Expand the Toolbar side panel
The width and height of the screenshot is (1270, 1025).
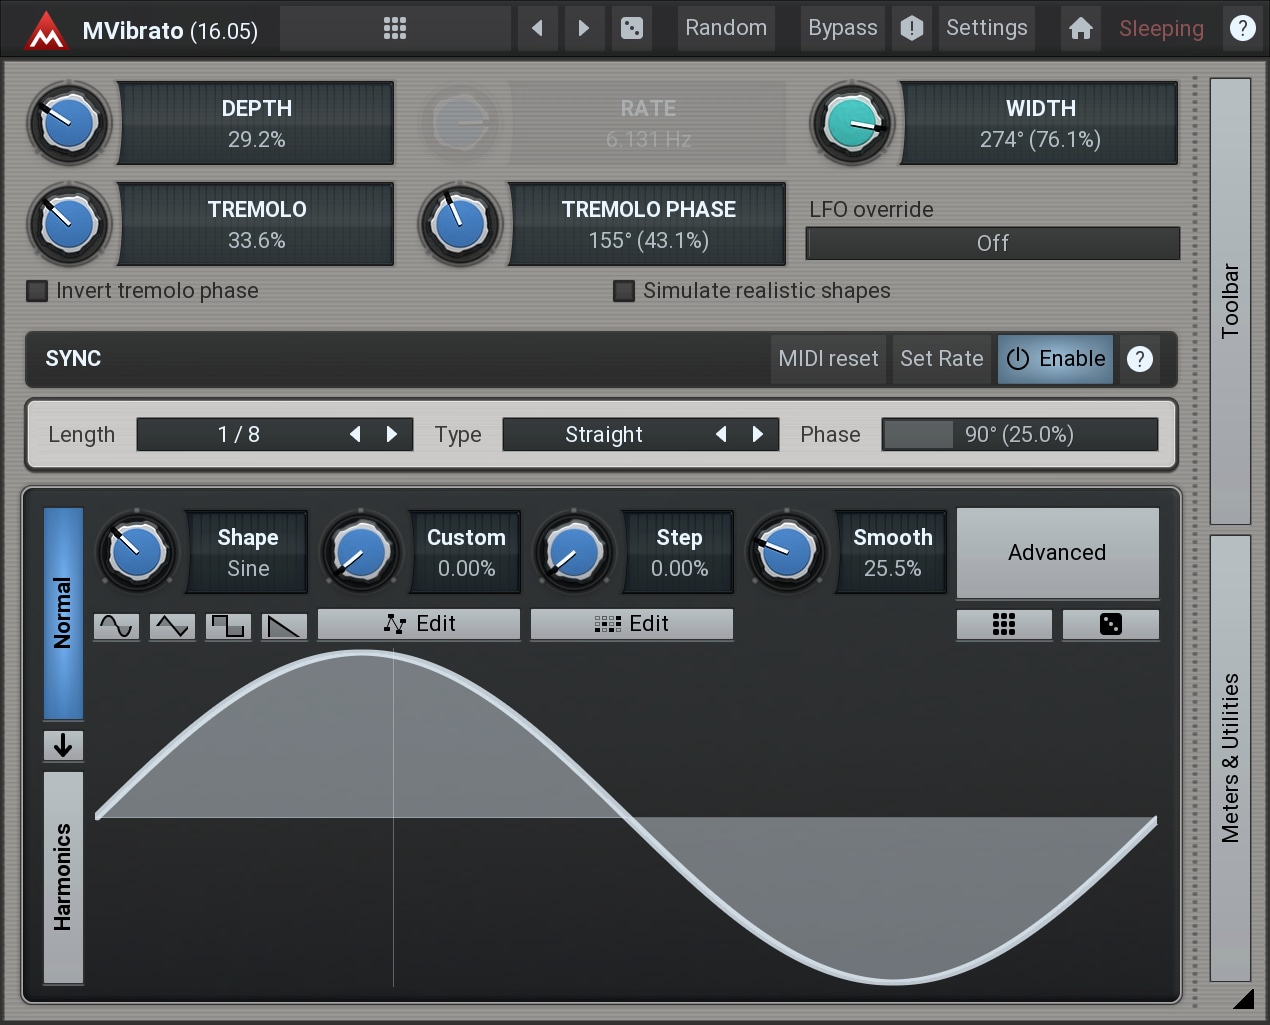point(1230,301)
